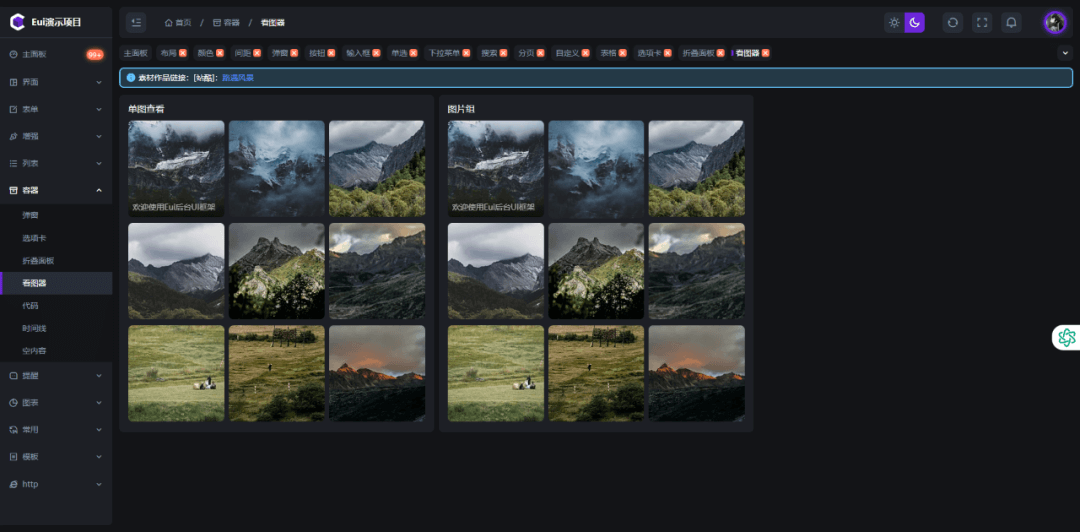Open the first snowy mountain image under 单图查看
Image resolution: width=1080 pixels, height=532 pixels.
coord(176,169)
